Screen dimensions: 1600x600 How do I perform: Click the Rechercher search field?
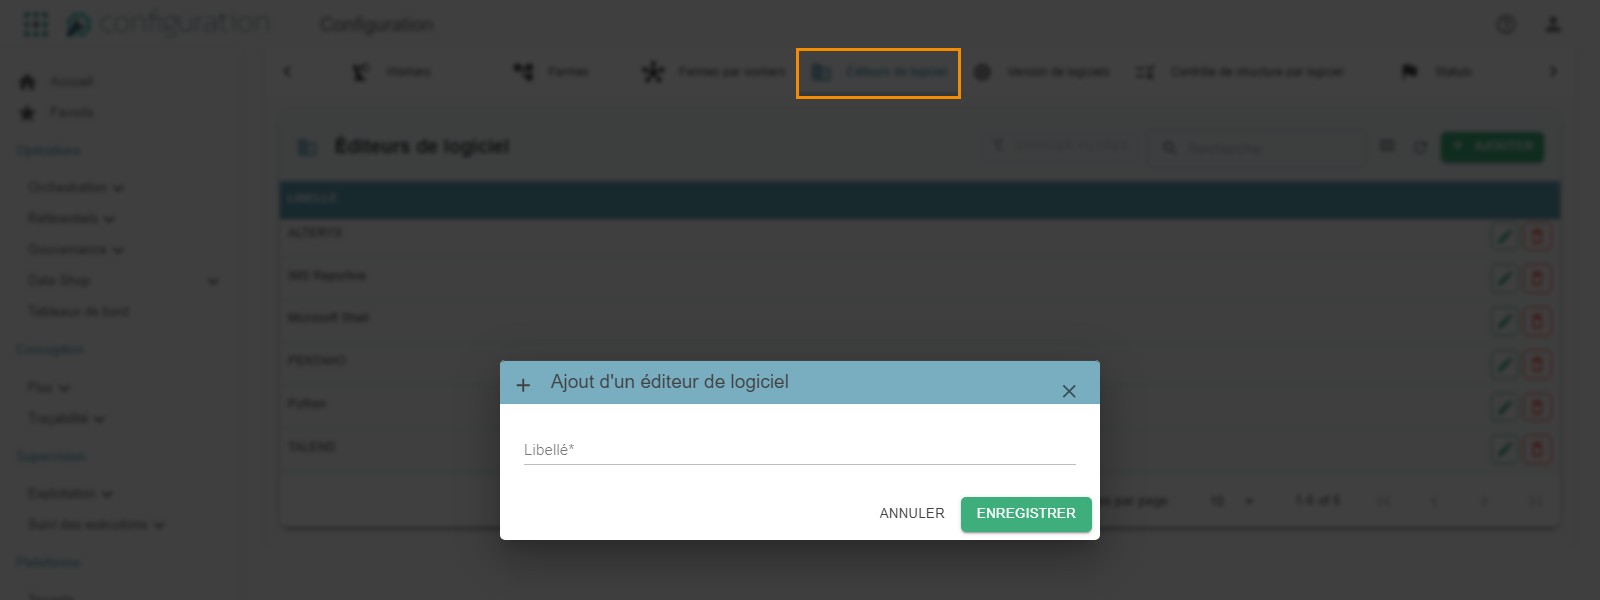click(x=1257, y=148)
